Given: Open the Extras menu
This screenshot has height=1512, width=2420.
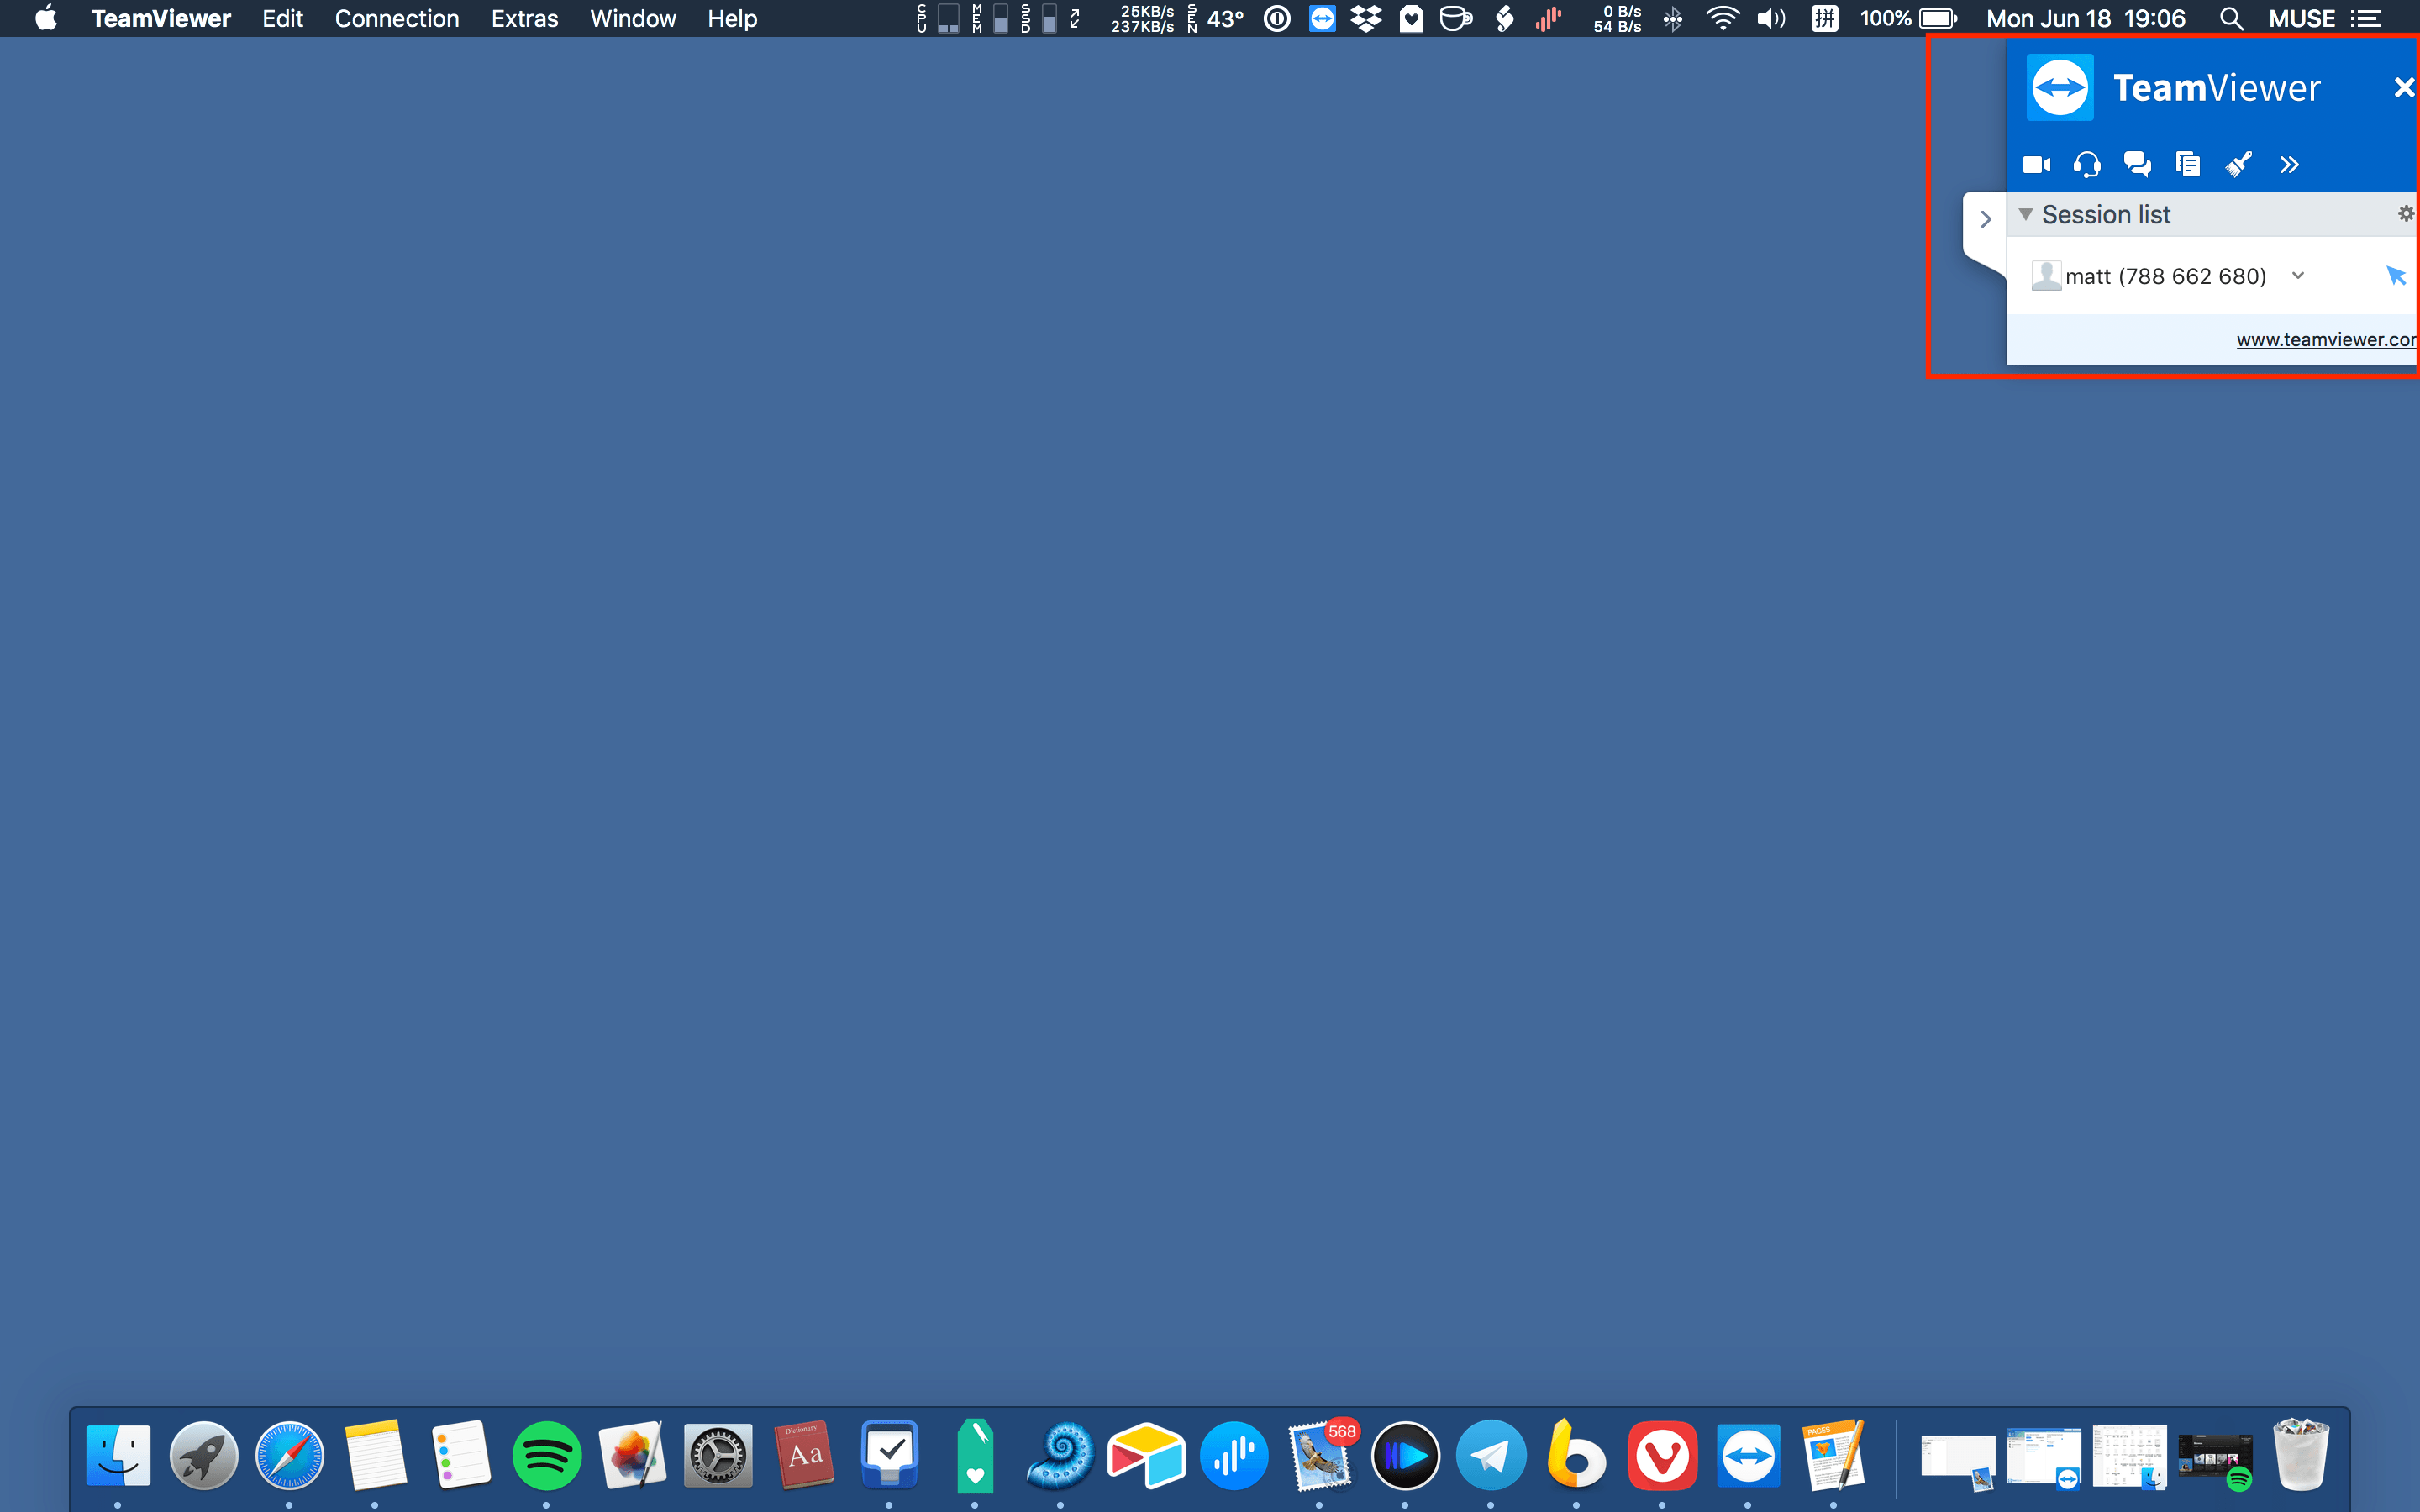Looking at the screenshot, I should coord(525,18).
